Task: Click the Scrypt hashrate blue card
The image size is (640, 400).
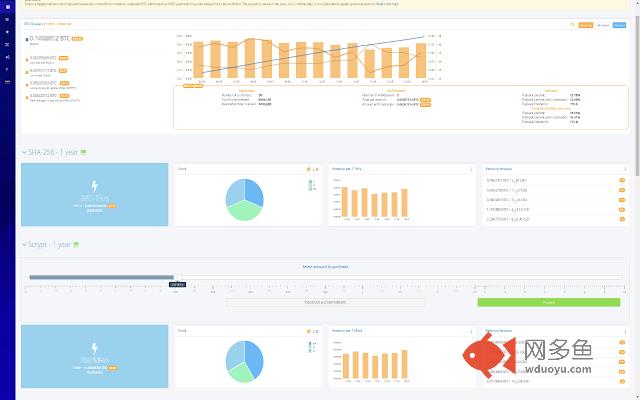Action: click(x=94, y=356)
